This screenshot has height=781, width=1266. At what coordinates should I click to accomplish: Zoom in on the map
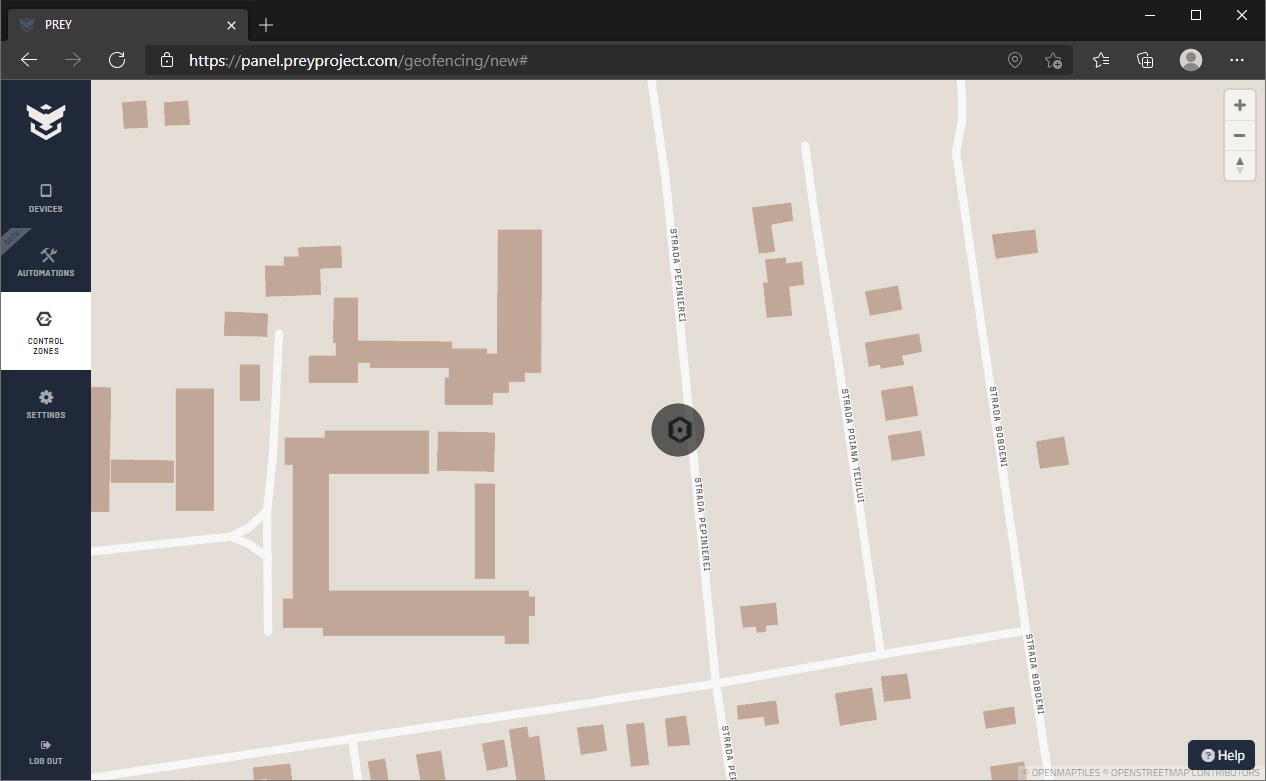tap(1240, 105)
